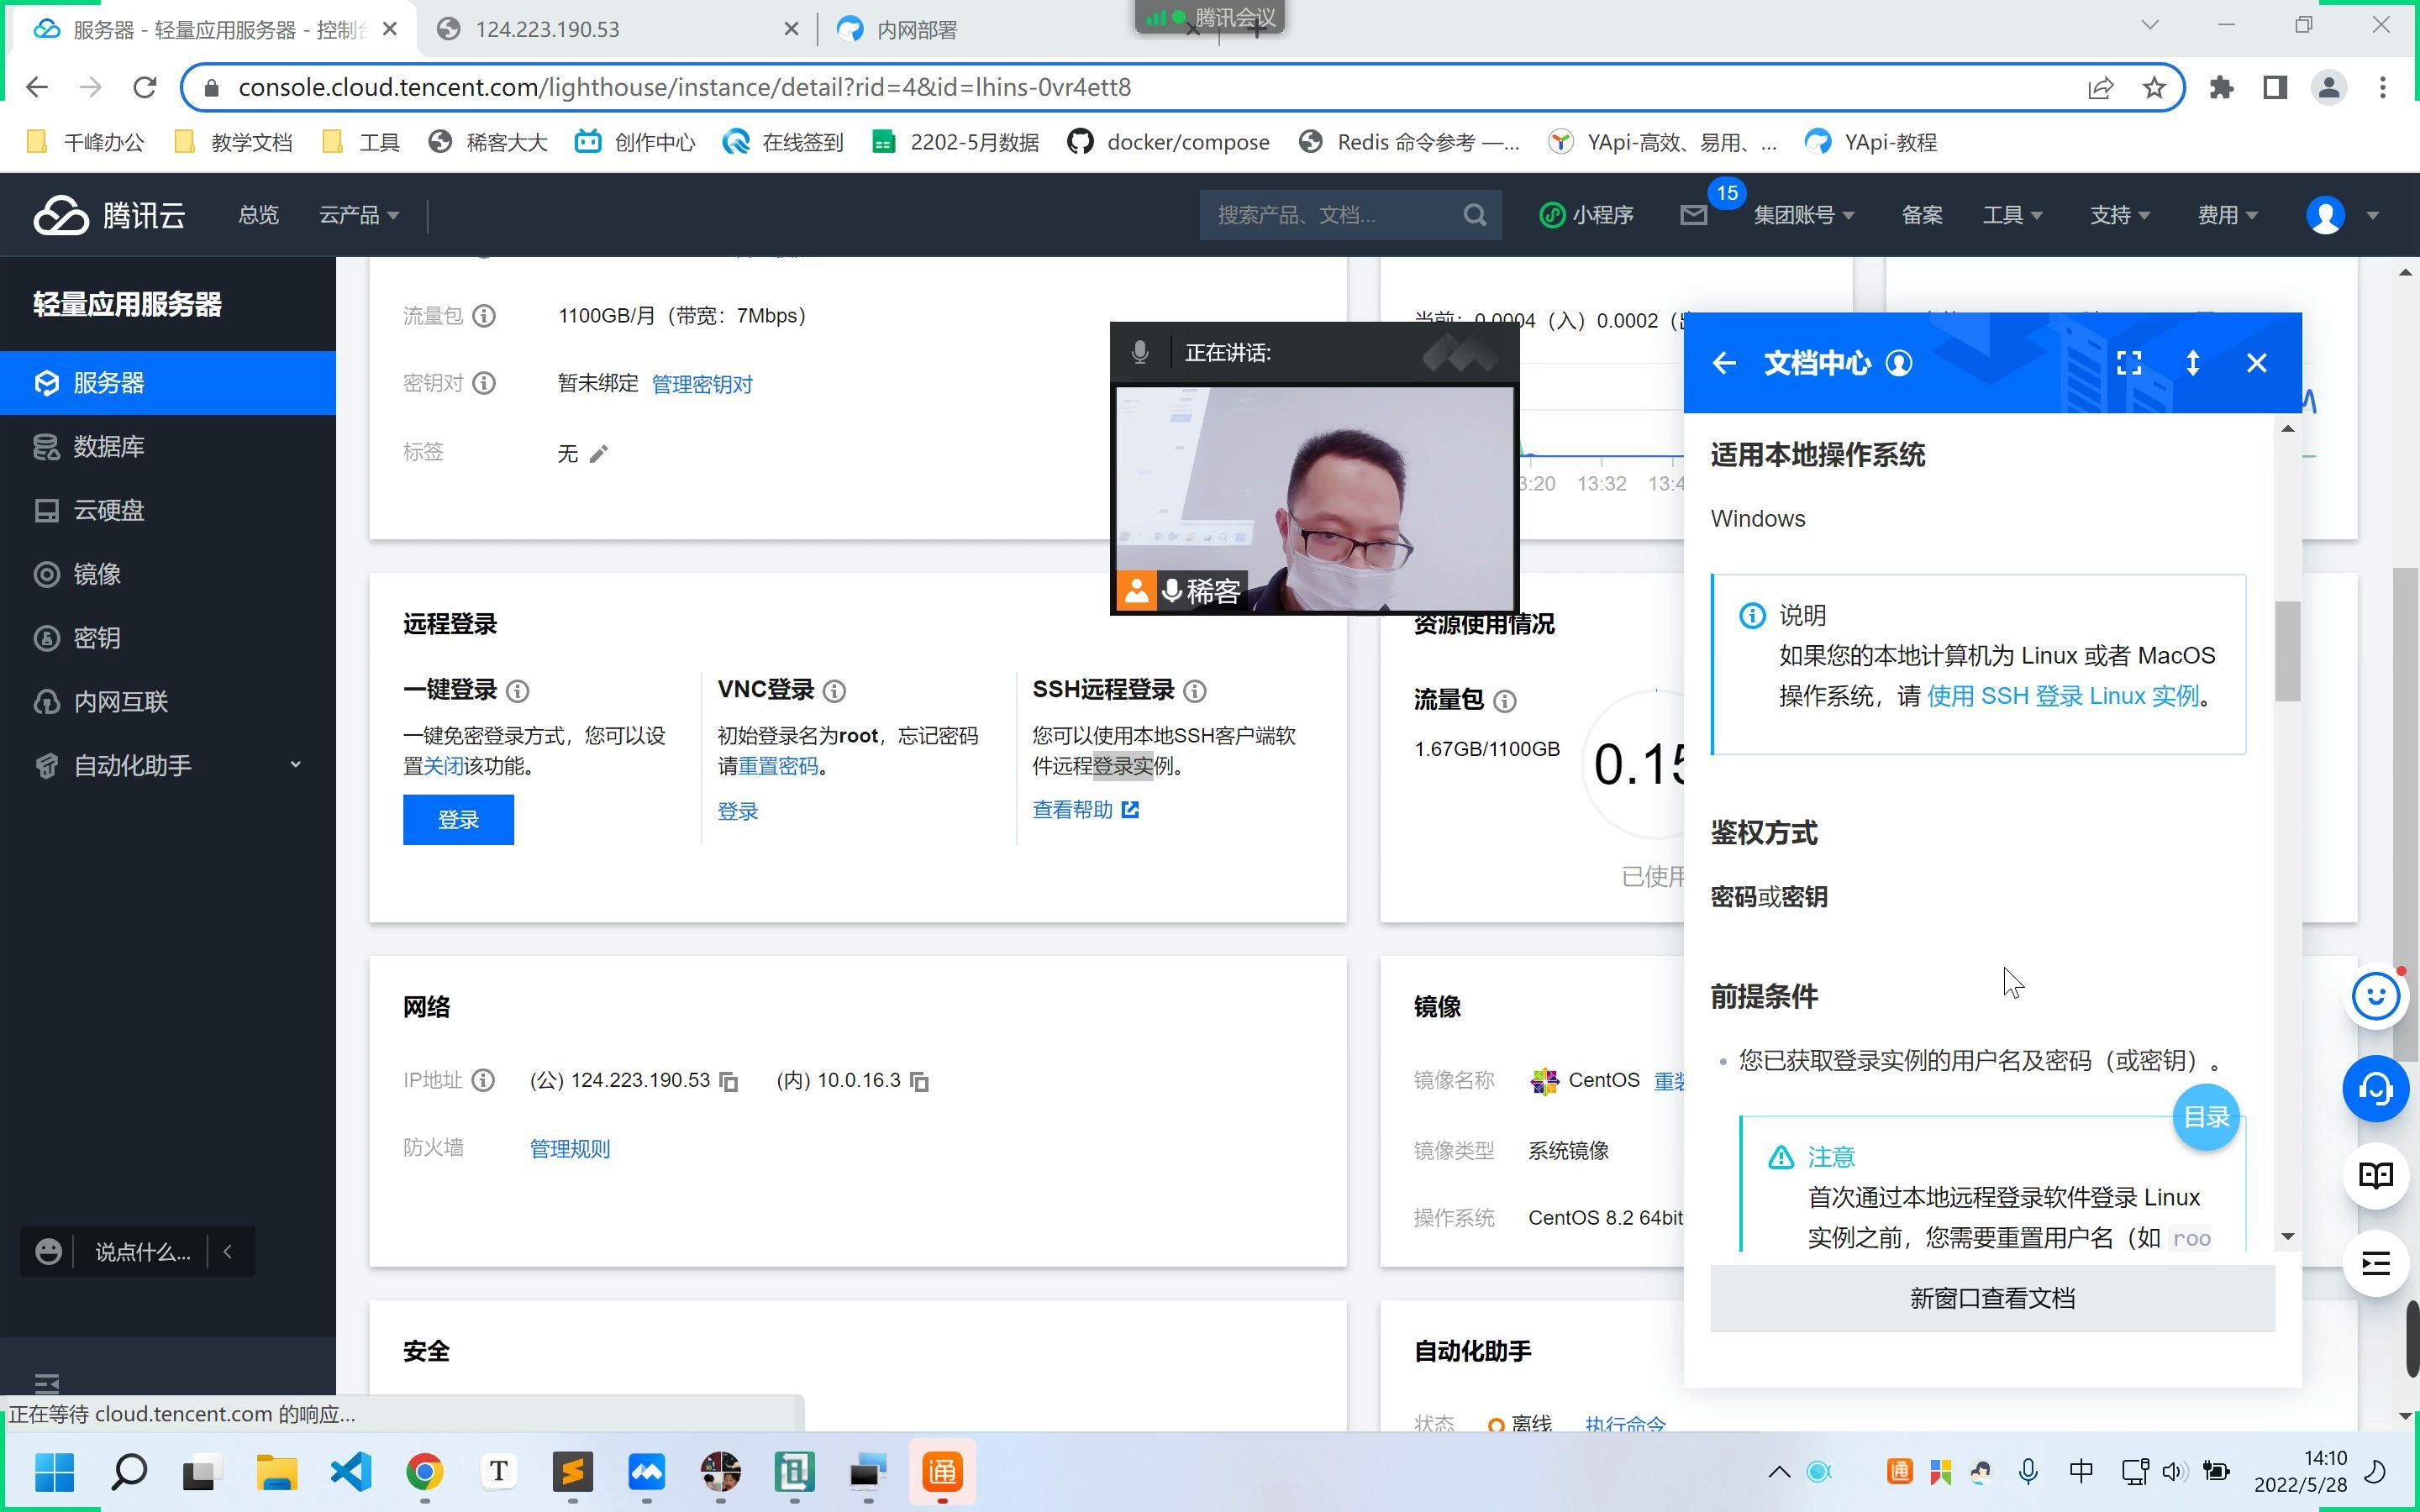Click the VNC 登录 link
The image size is (2420, 1512).
(737, 812)
